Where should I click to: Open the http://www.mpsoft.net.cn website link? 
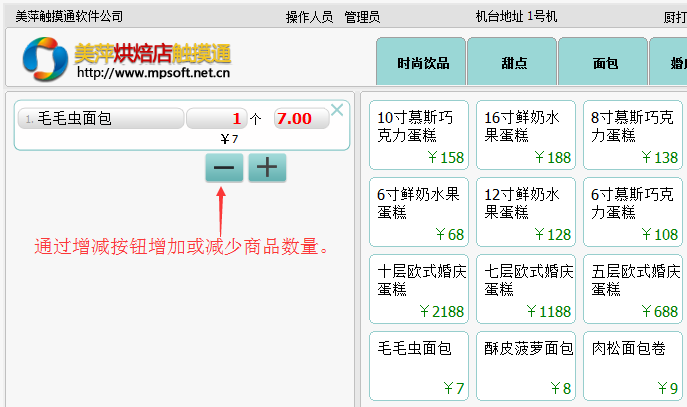[x=153, y=73]
